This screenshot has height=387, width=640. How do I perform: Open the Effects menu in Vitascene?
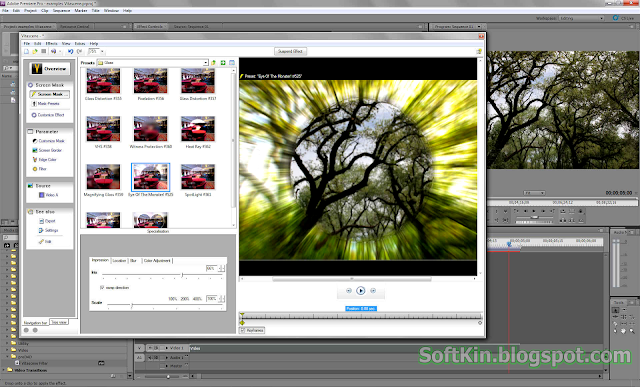[x=51, y=43]
